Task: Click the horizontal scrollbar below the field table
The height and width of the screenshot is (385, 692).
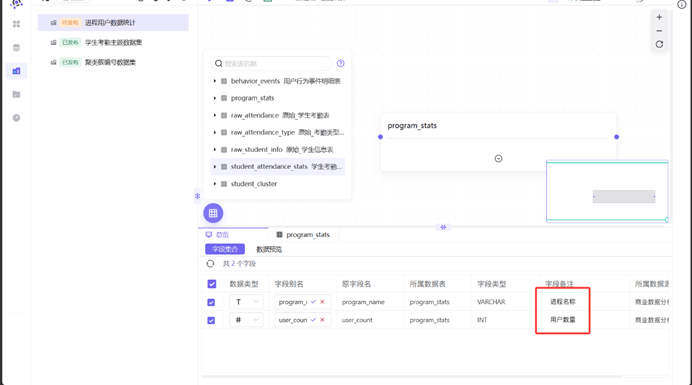Action: (412, 377)
